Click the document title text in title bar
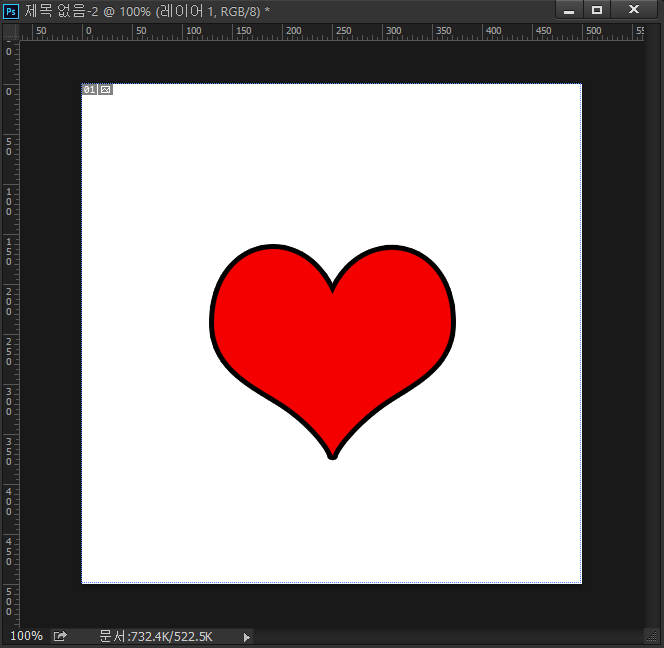The height and width of the screenshot is (648, 664). tap(147, 11)
